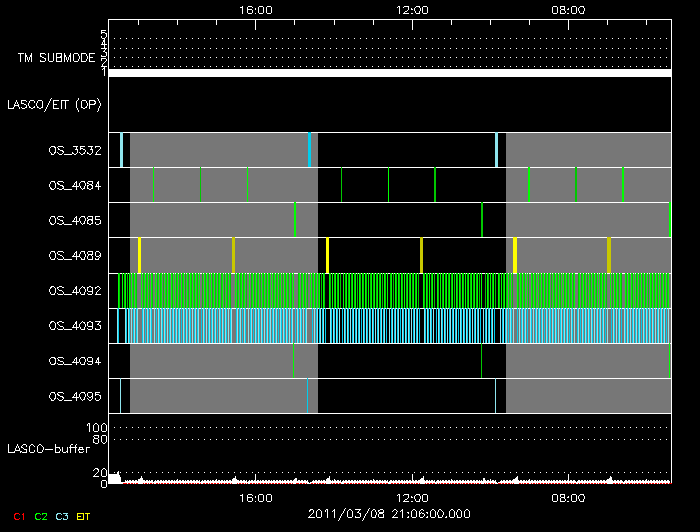Screen dimensions: 700x532
Task: Click the leftmost cyan marker in OS_3532 row
Action: (x=121, y=149)
